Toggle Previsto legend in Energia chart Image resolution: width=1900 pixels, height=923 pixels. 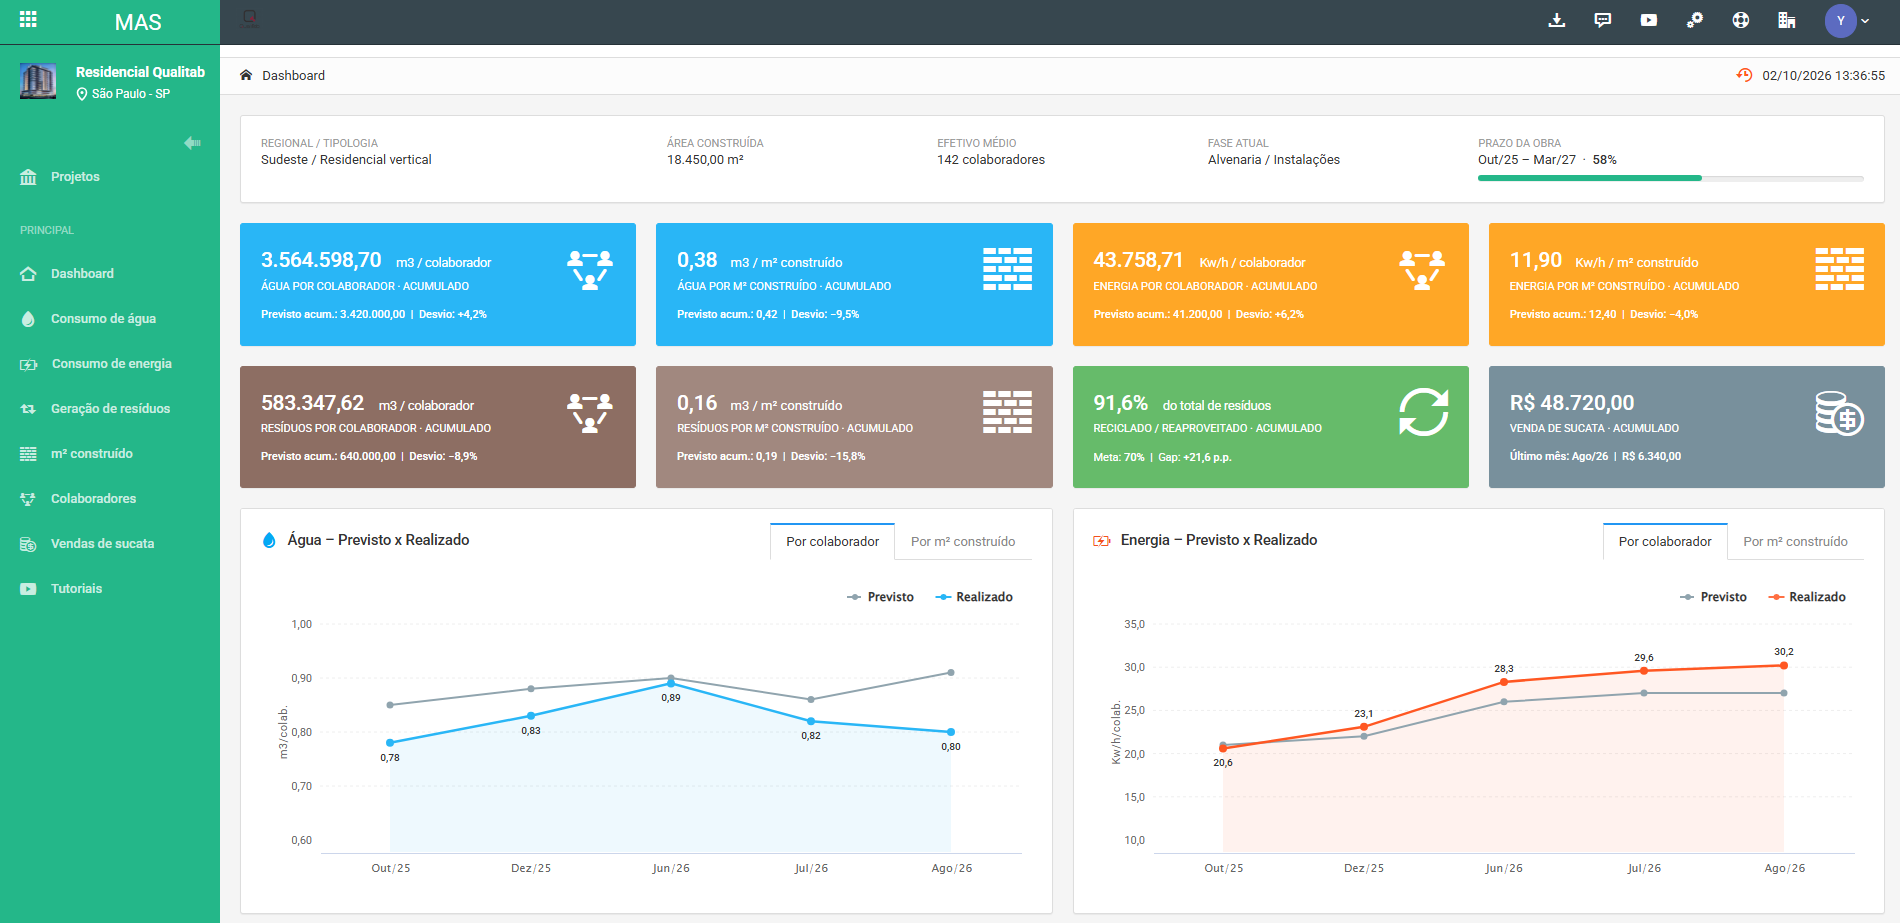pyautogui.click(x=1713, y=597)
